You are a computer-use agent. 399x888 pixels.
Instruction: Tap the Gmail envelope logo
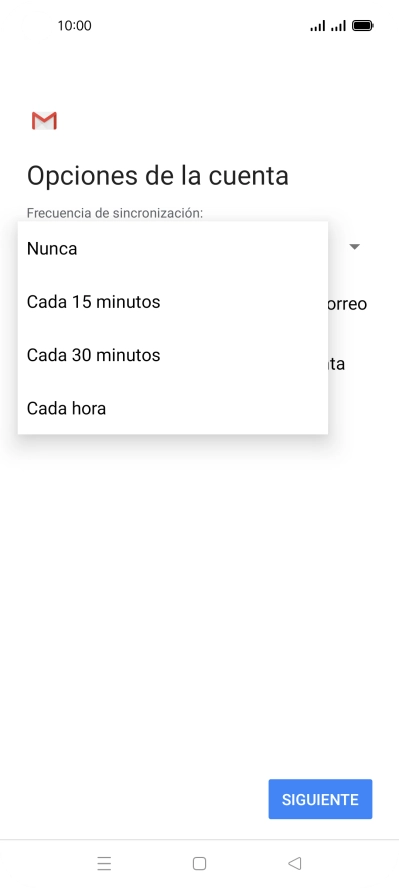(44, 121)
